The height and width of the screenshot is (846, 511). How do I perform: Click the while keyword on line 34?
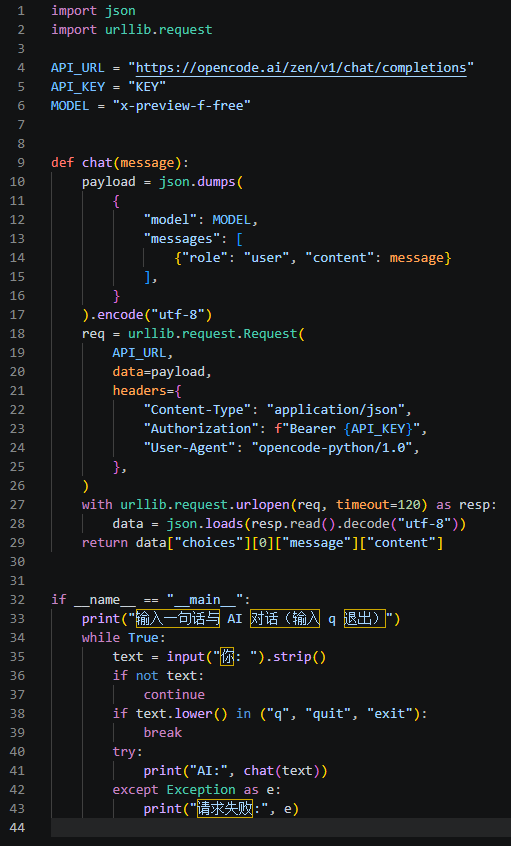(101, 637)
